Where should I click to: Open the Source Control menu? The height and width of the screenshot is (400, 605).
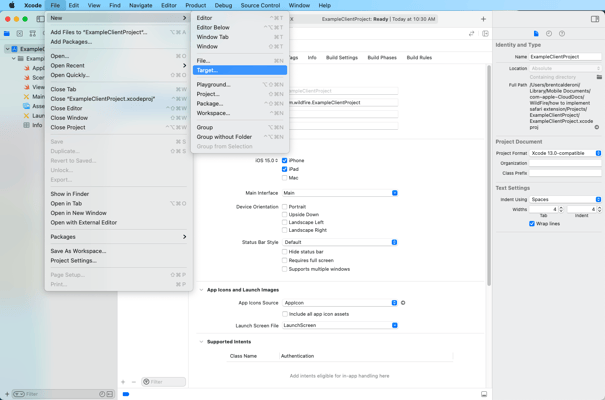tap(260, 5)
